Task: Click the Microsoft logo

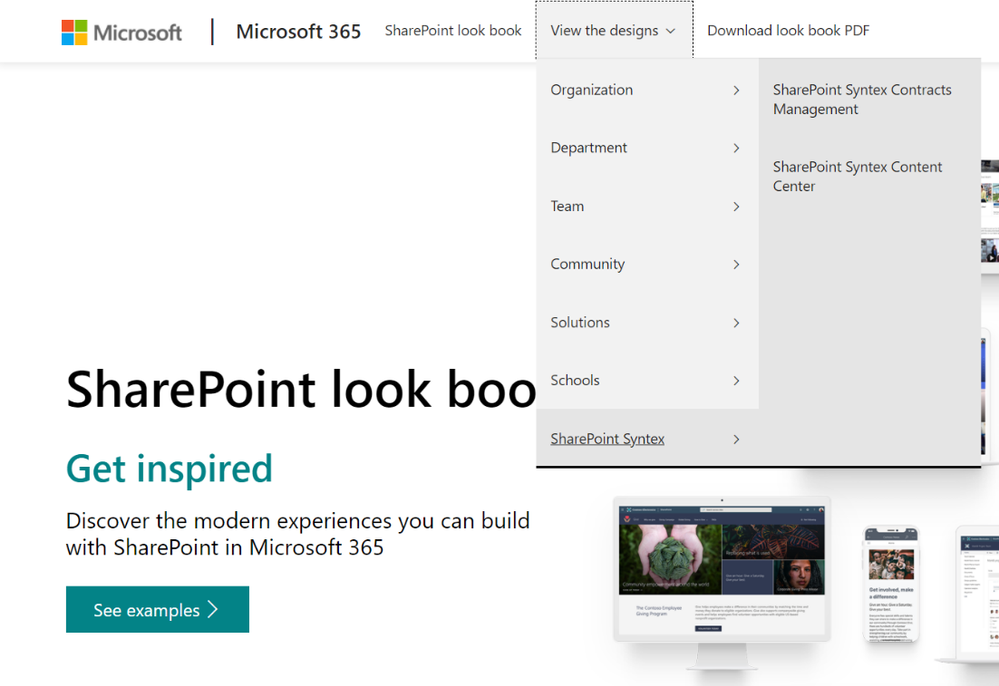Action: (122, 32)
